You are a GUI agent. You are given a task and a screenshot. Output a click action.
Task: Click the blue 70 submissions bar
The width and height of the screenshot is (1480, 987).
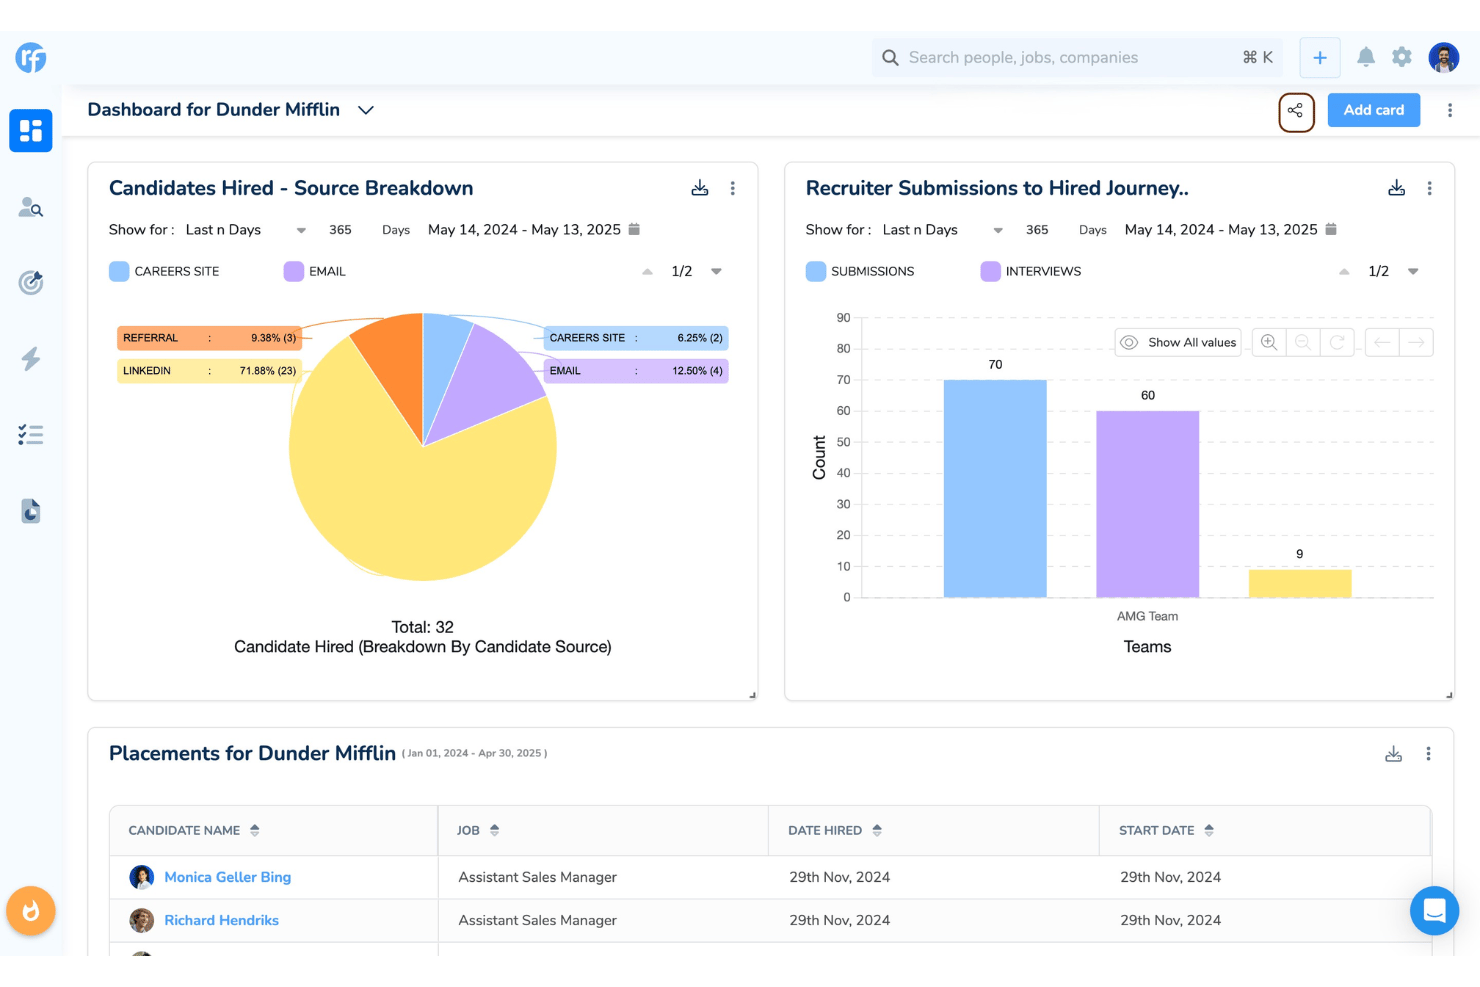(x=995, y=489)
